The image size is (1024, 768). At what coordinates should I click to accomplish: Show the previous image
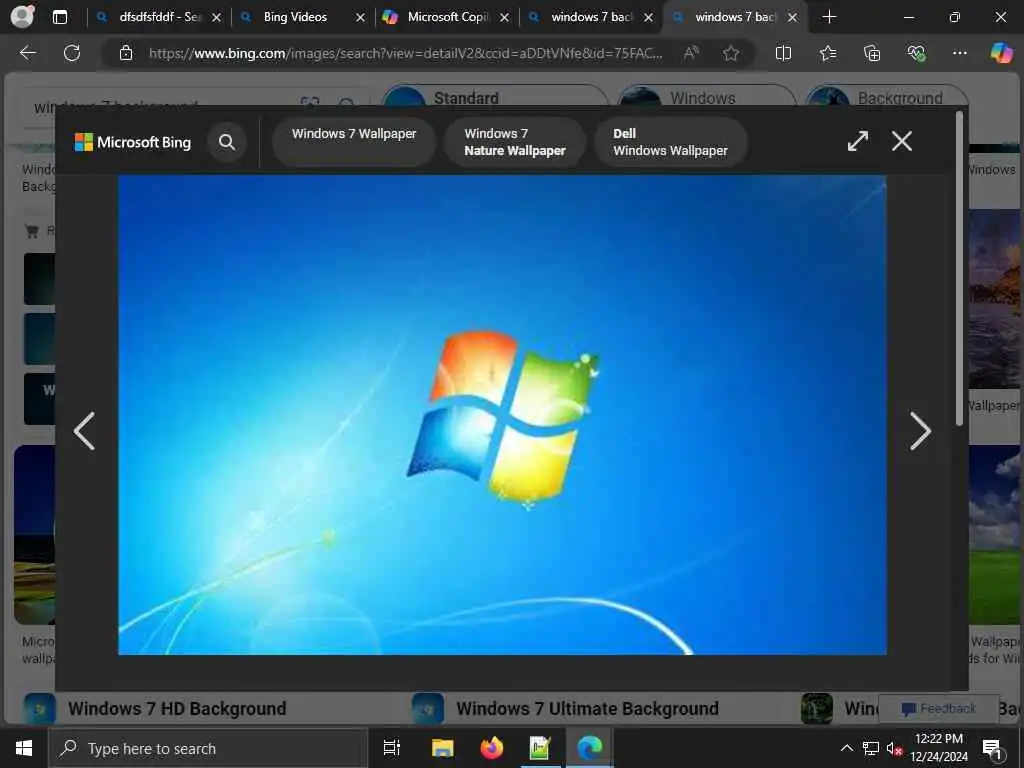(85, 431)
